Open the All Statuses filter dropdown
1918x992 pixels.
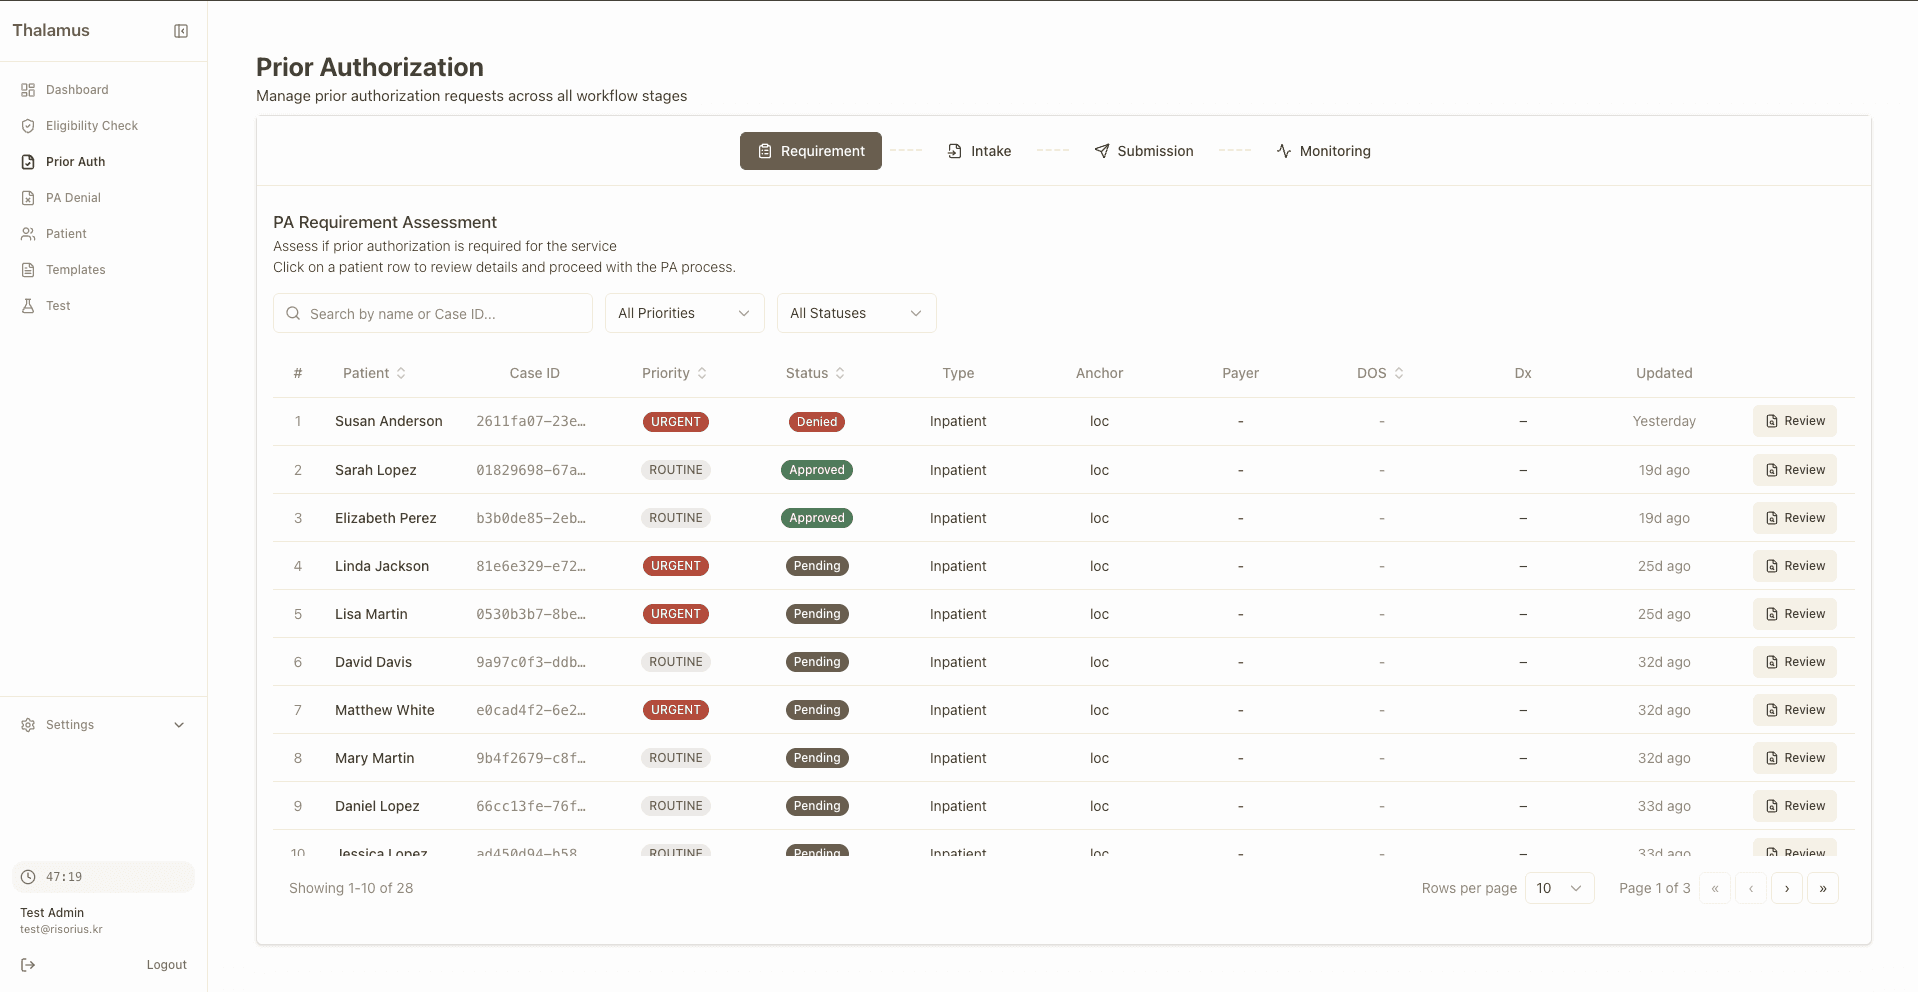[x=857, y=313]
